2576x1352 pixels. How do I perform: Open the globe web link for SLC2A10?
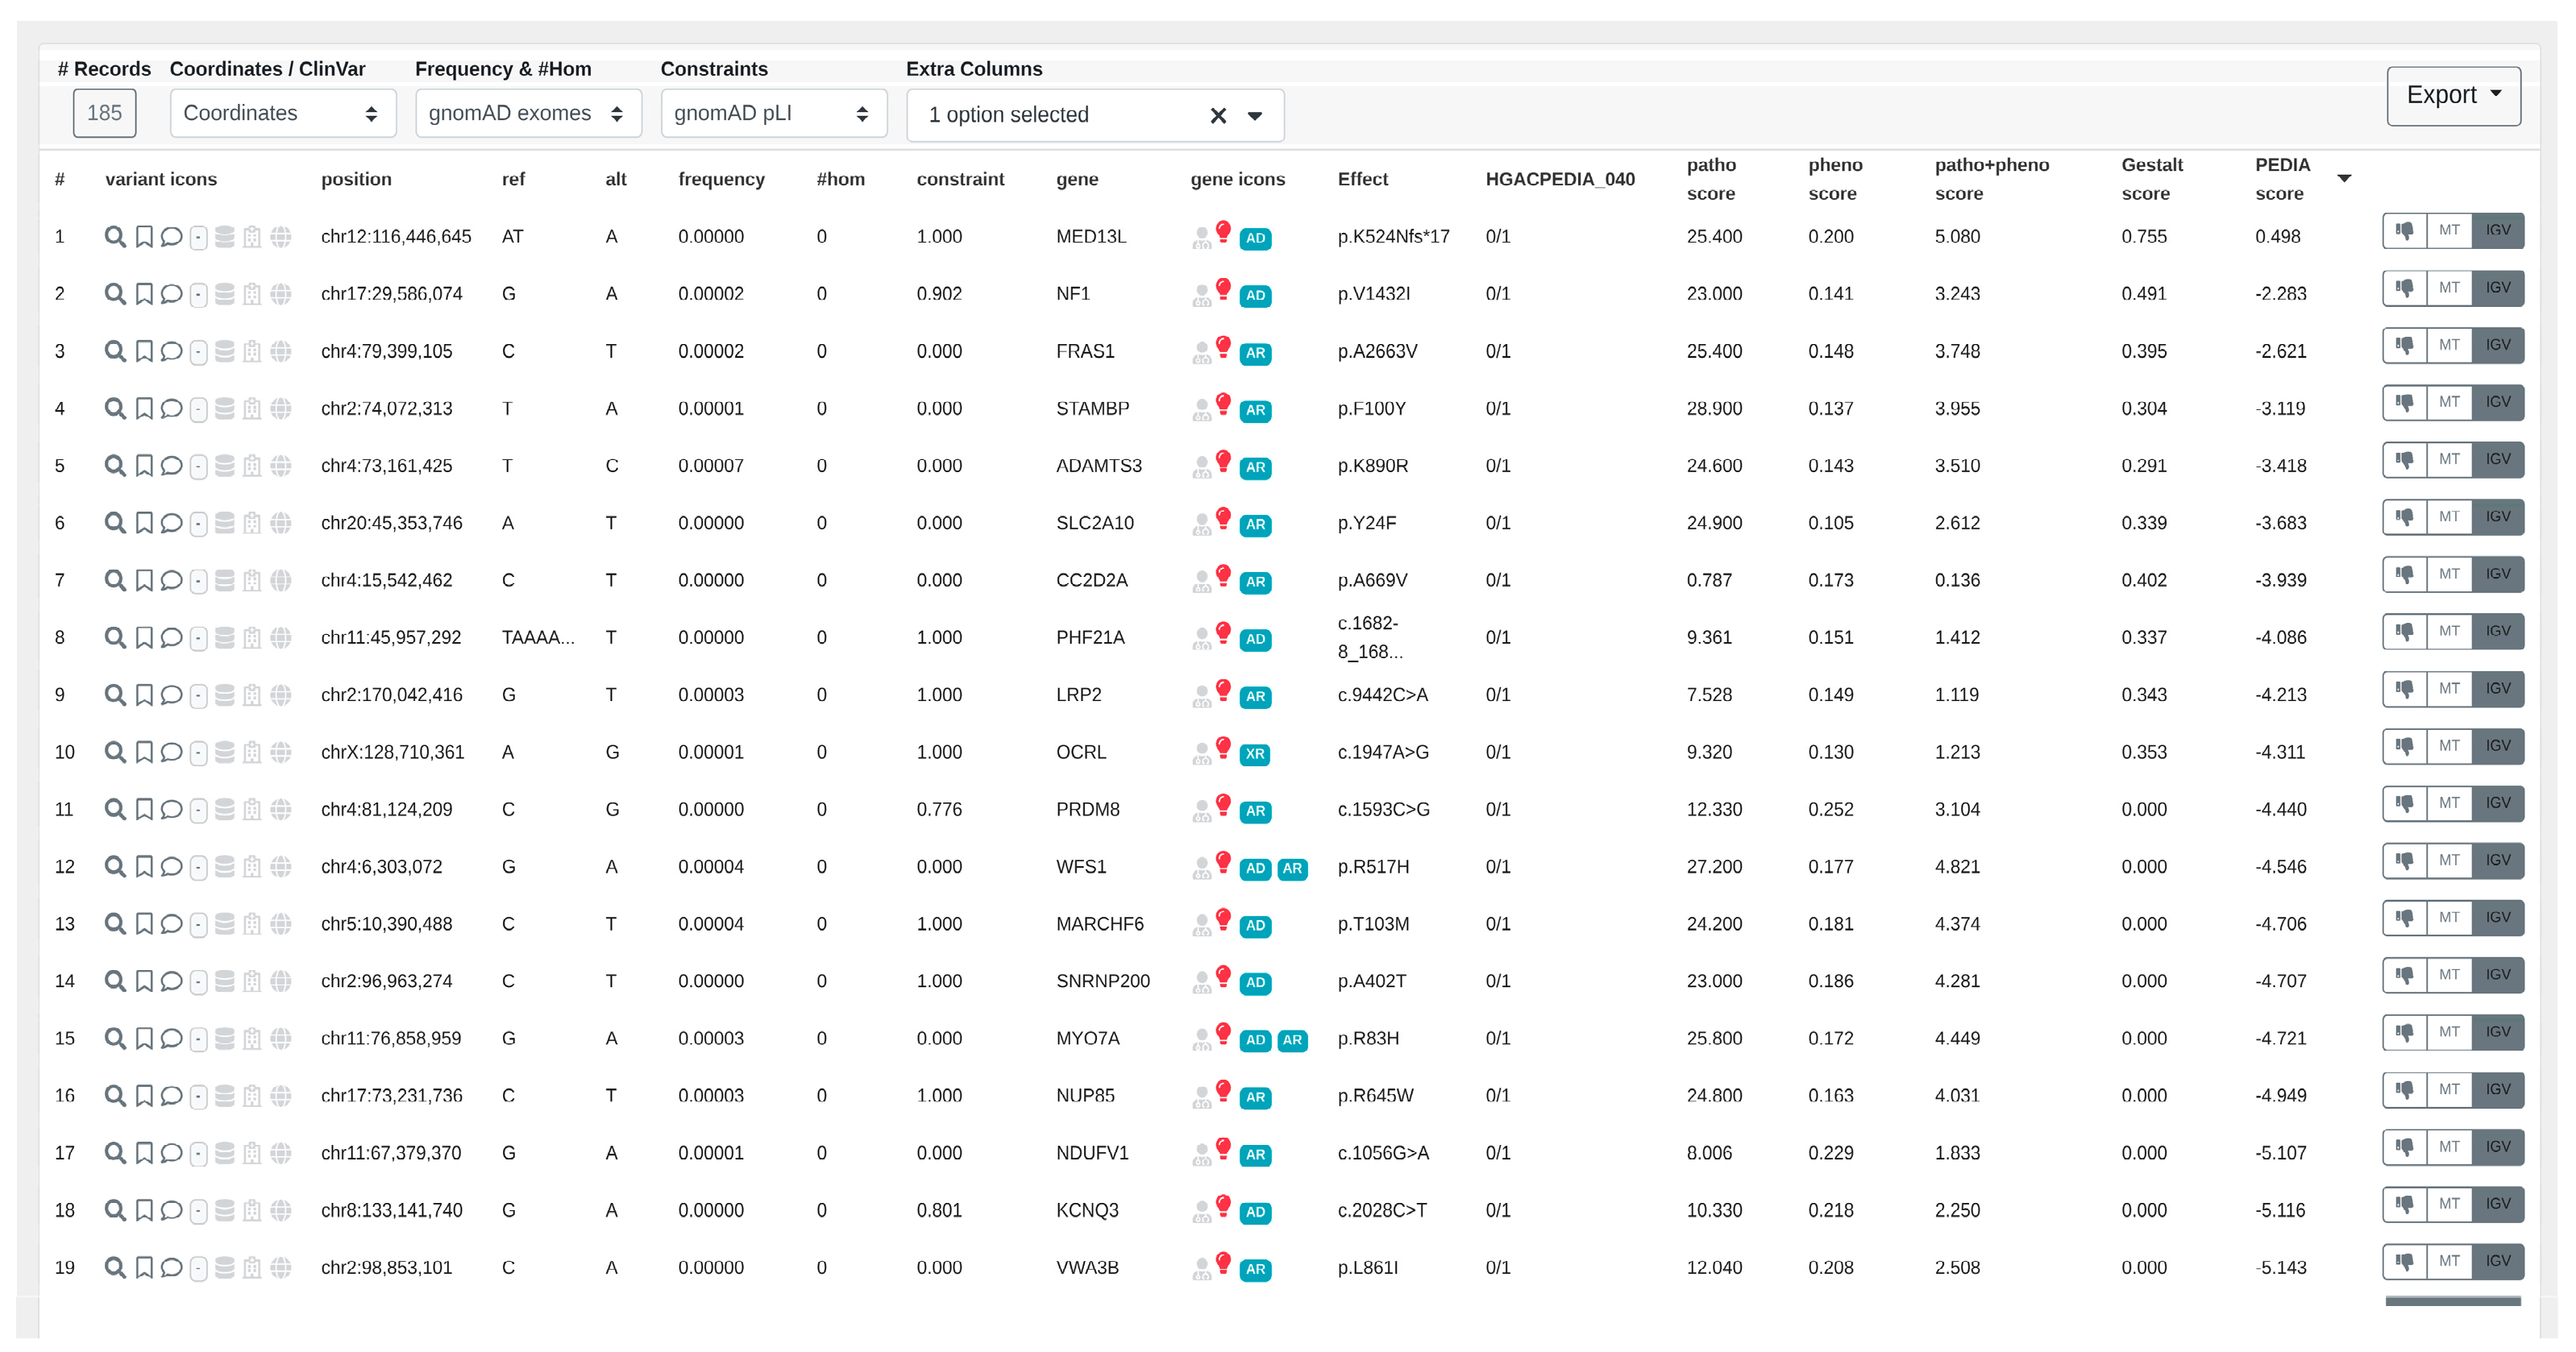tap(281, 522)
